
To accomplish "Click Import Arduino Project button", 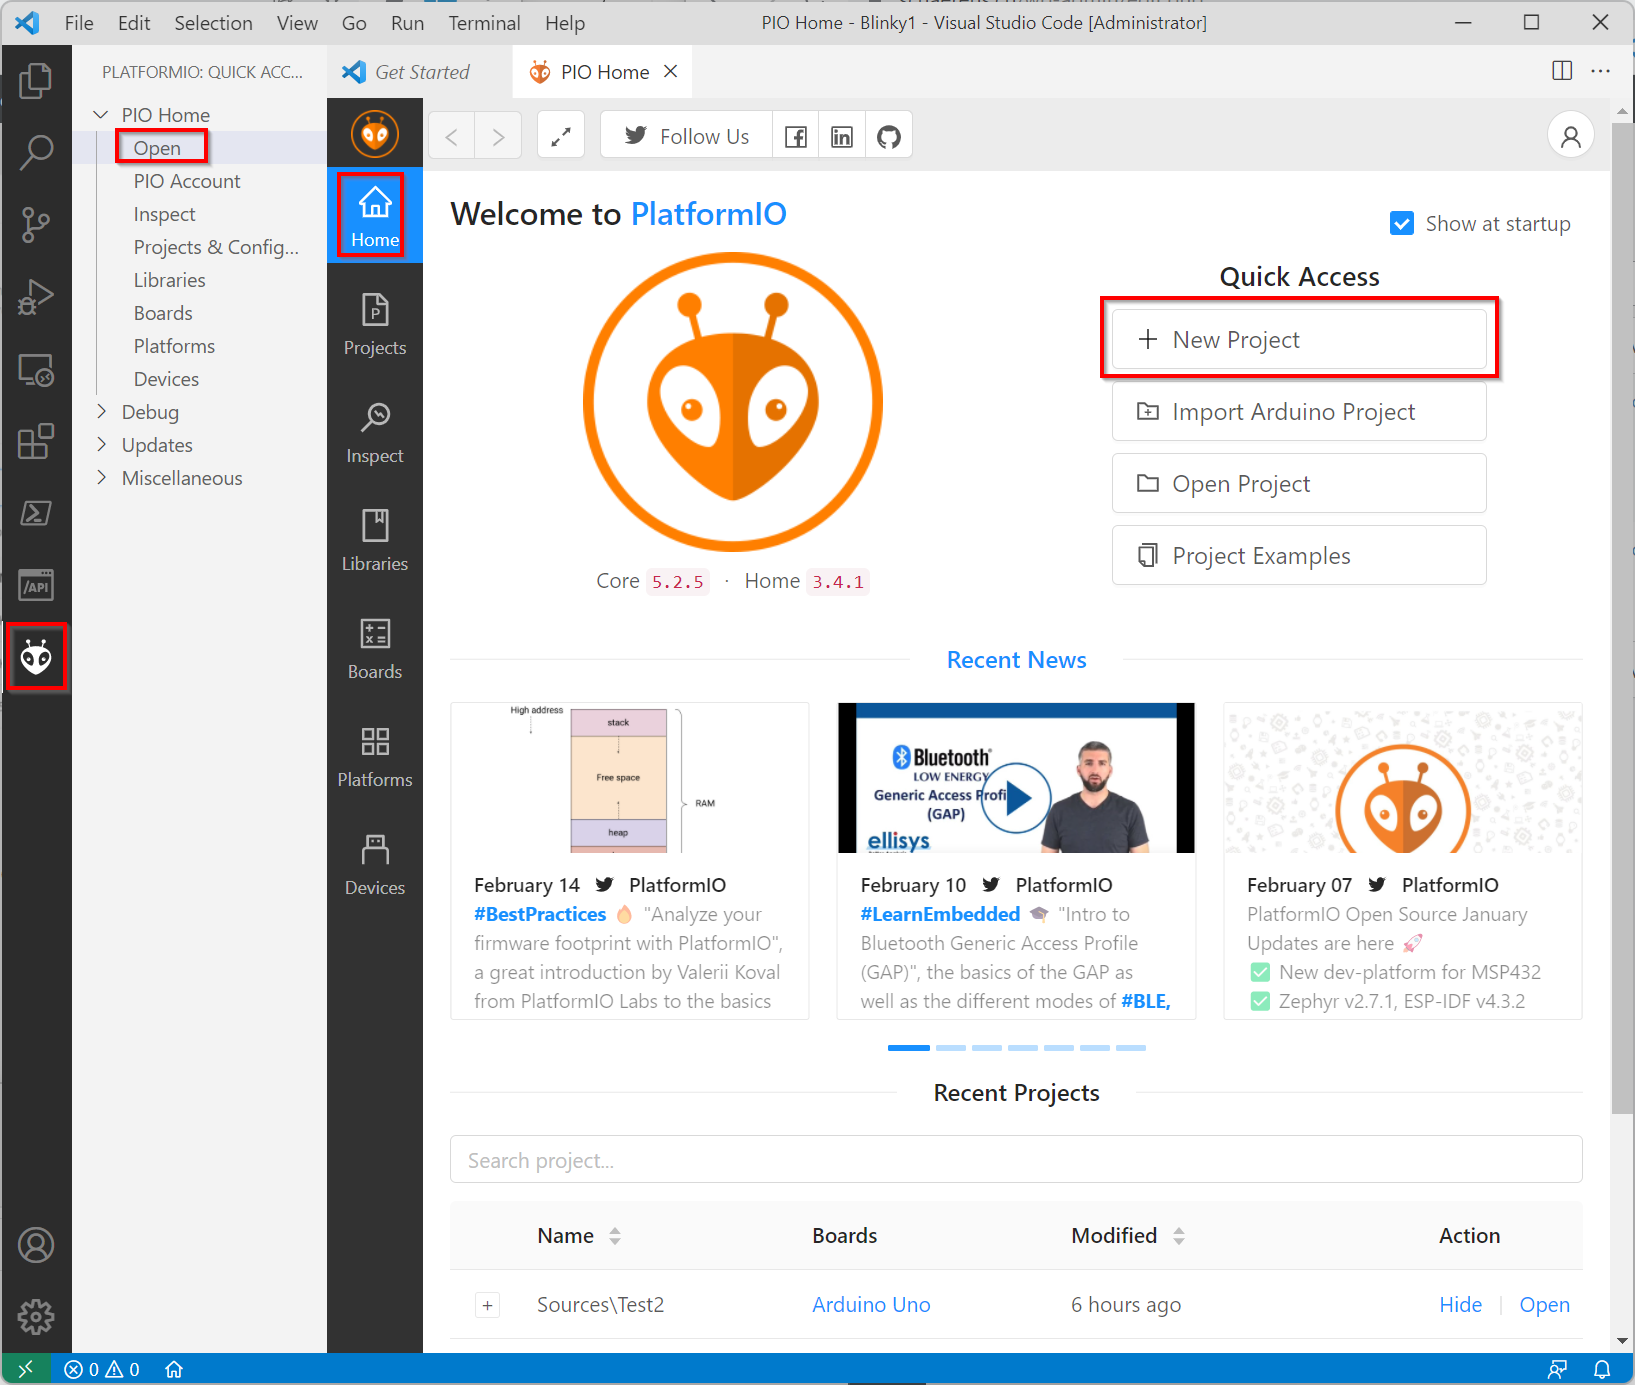I will coord(1299,412).
